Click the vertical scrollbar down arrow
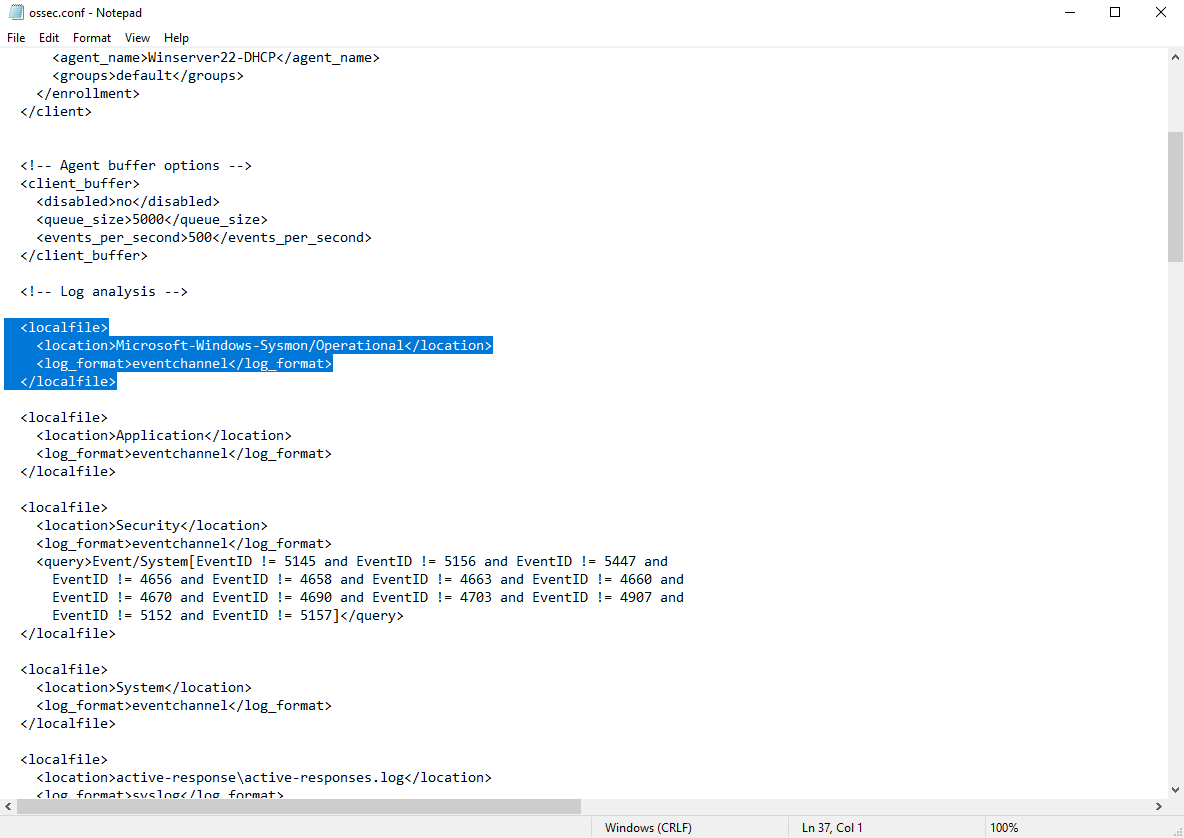 (1175, 789)
